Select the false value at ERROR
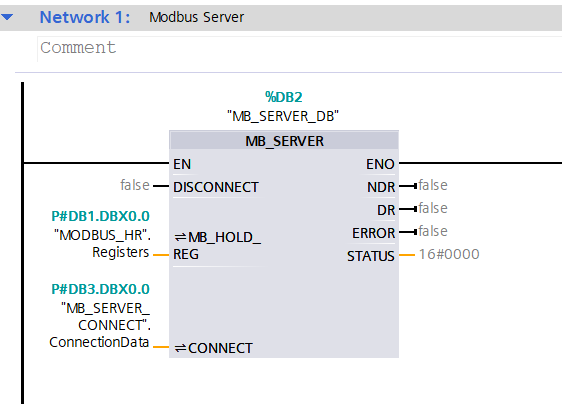 coord(433,231)
